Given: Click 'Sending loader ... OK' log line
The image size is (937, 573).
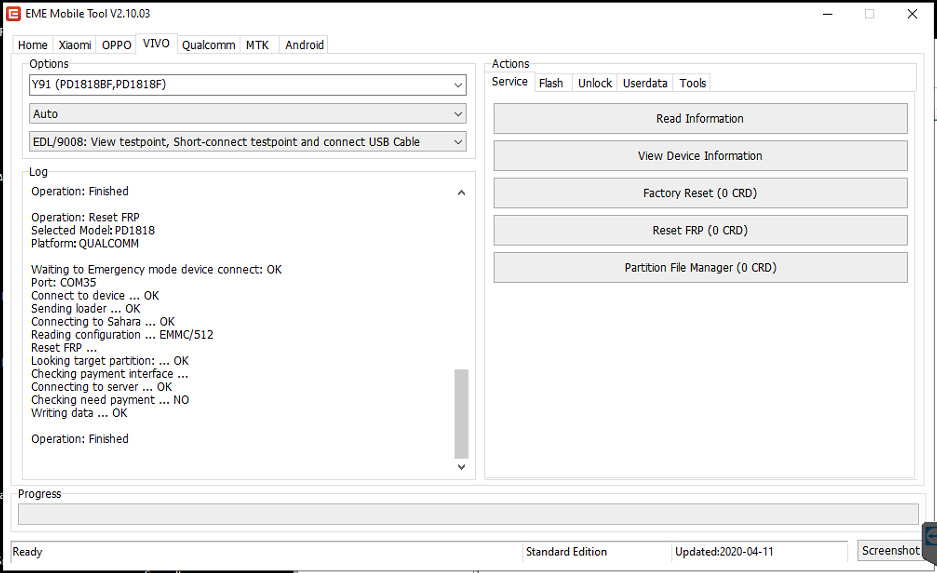Looking at the screenshot, I should pos(85,309).
